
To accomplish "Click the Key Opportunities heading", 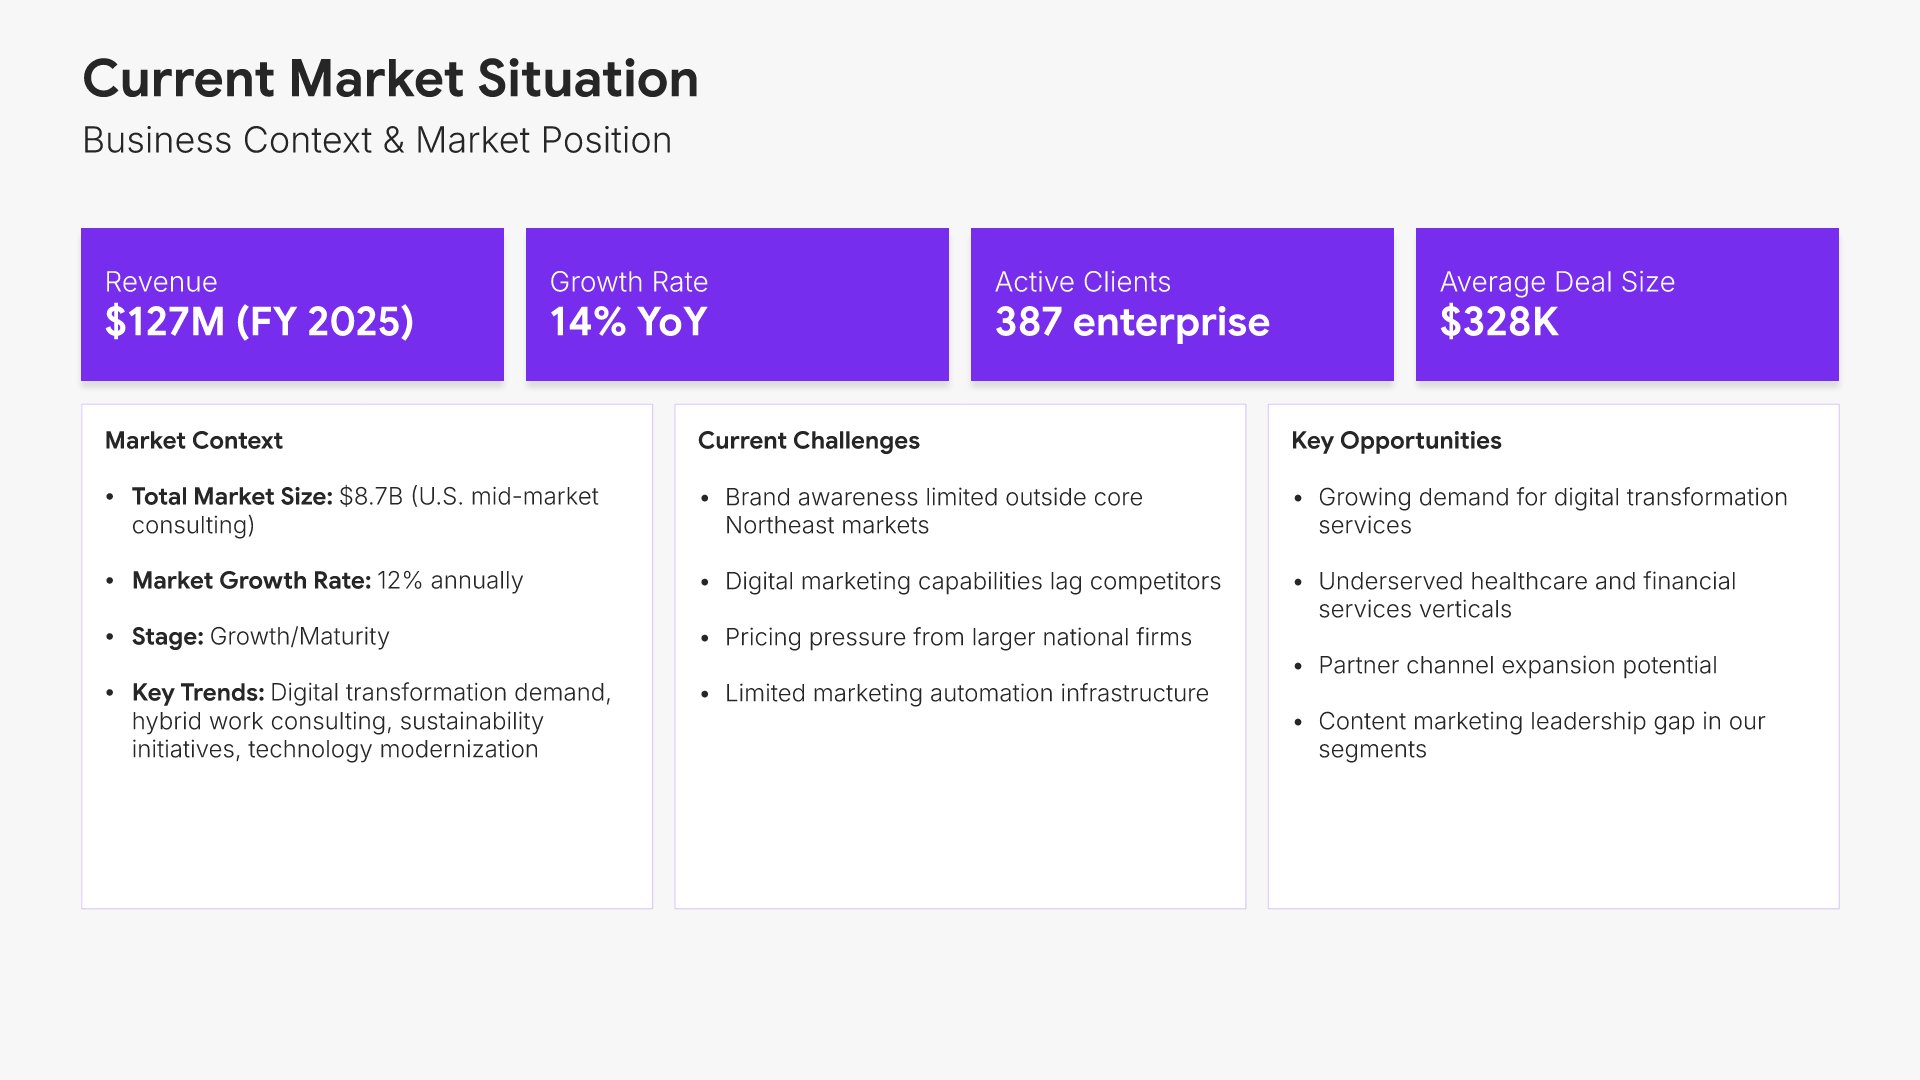I will point(1396,440).
